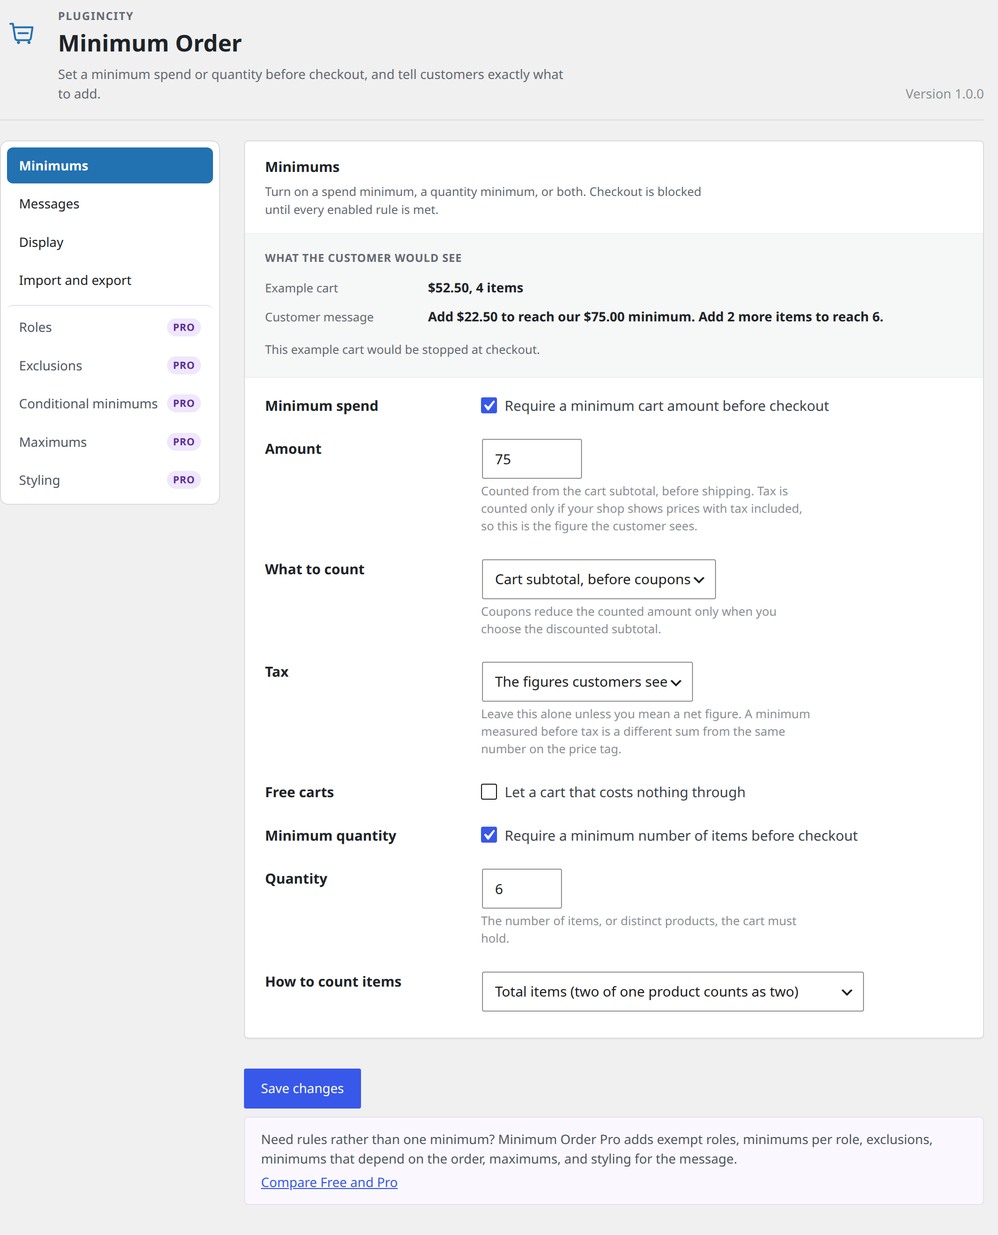Click the PRO badge next to Roles

coord(184,327)
